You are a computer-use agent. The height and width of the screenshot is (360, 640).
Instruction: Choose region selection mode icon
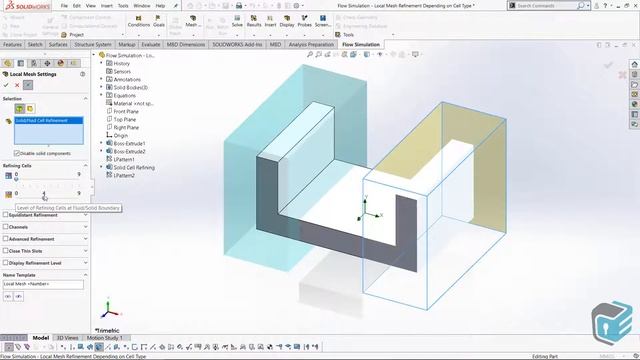pos(30,109)
